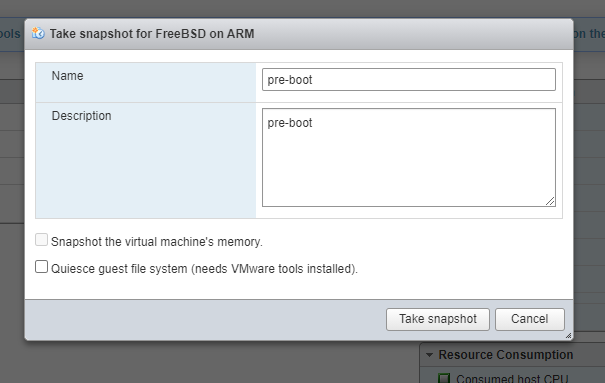Focus the Description text area

pyautogui.click(x=409, y=157)
